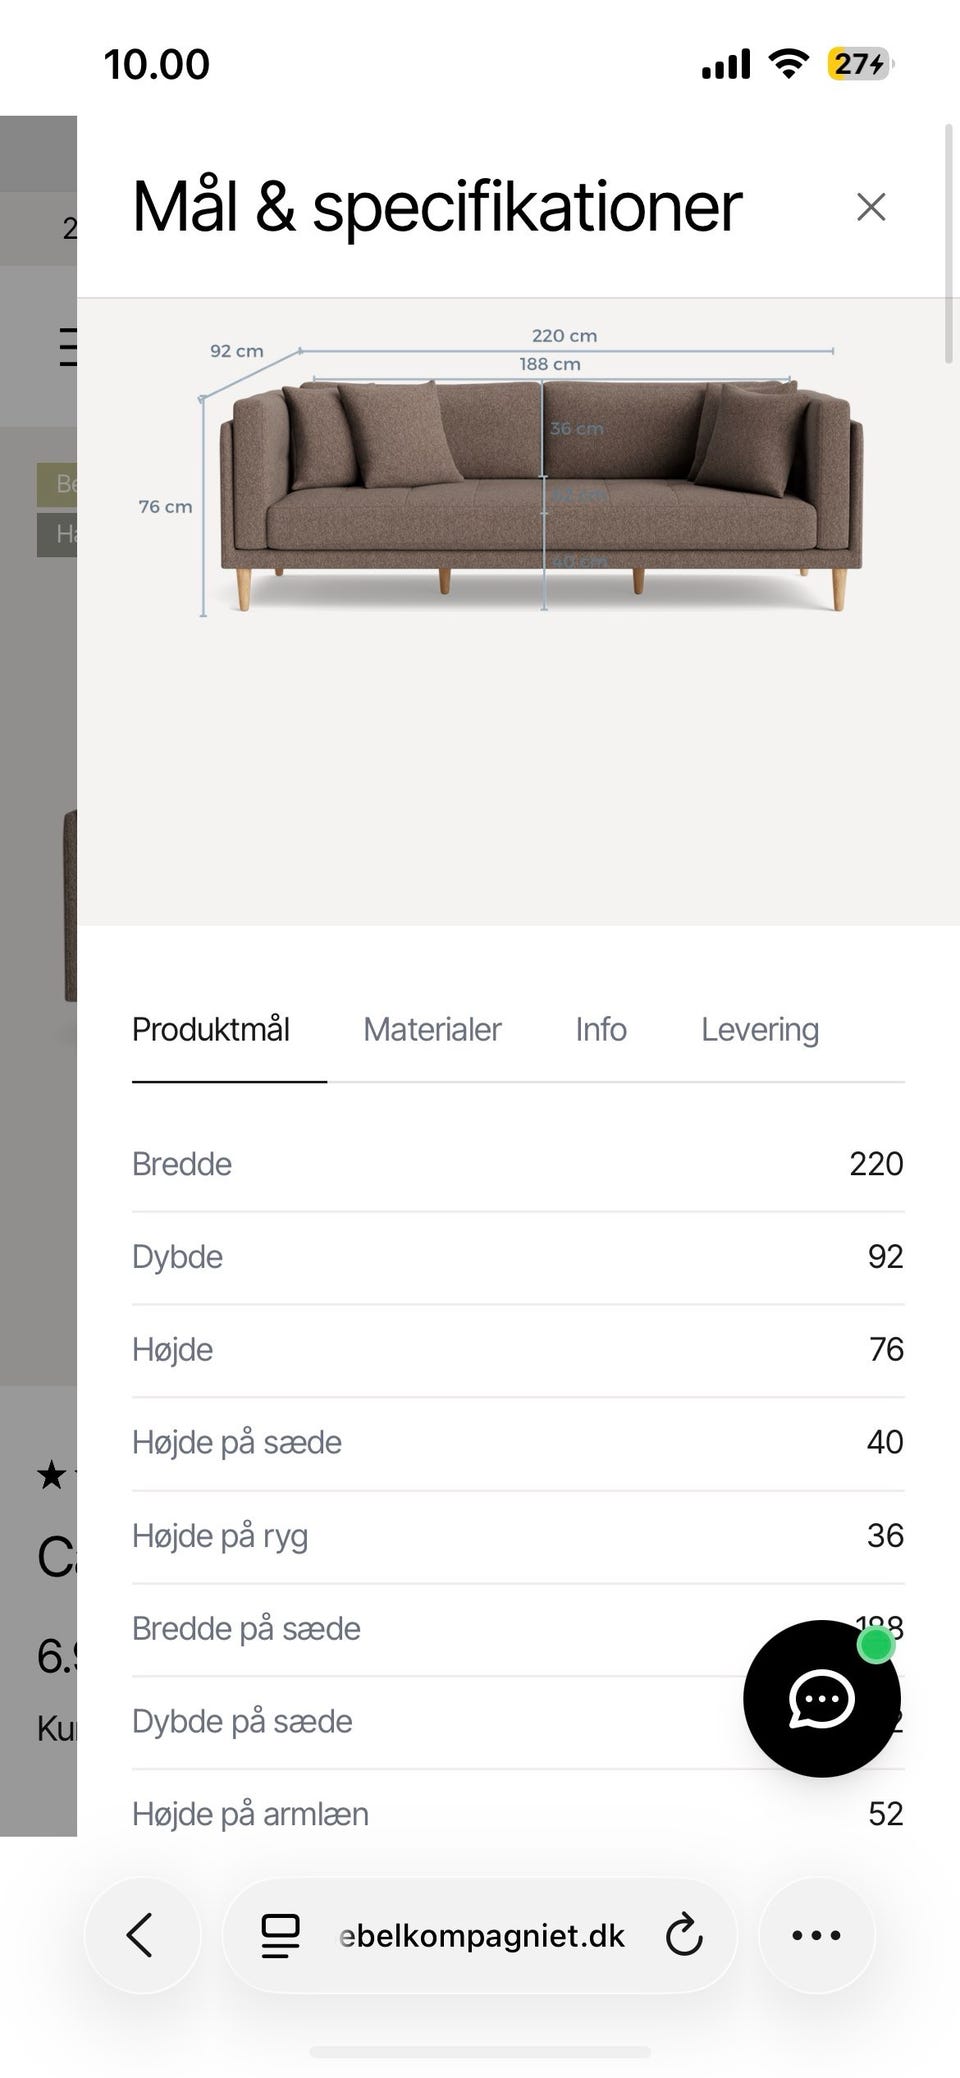Open the browser three-dots menu
Screen dimensions: 960x2078
(816, 1935)
